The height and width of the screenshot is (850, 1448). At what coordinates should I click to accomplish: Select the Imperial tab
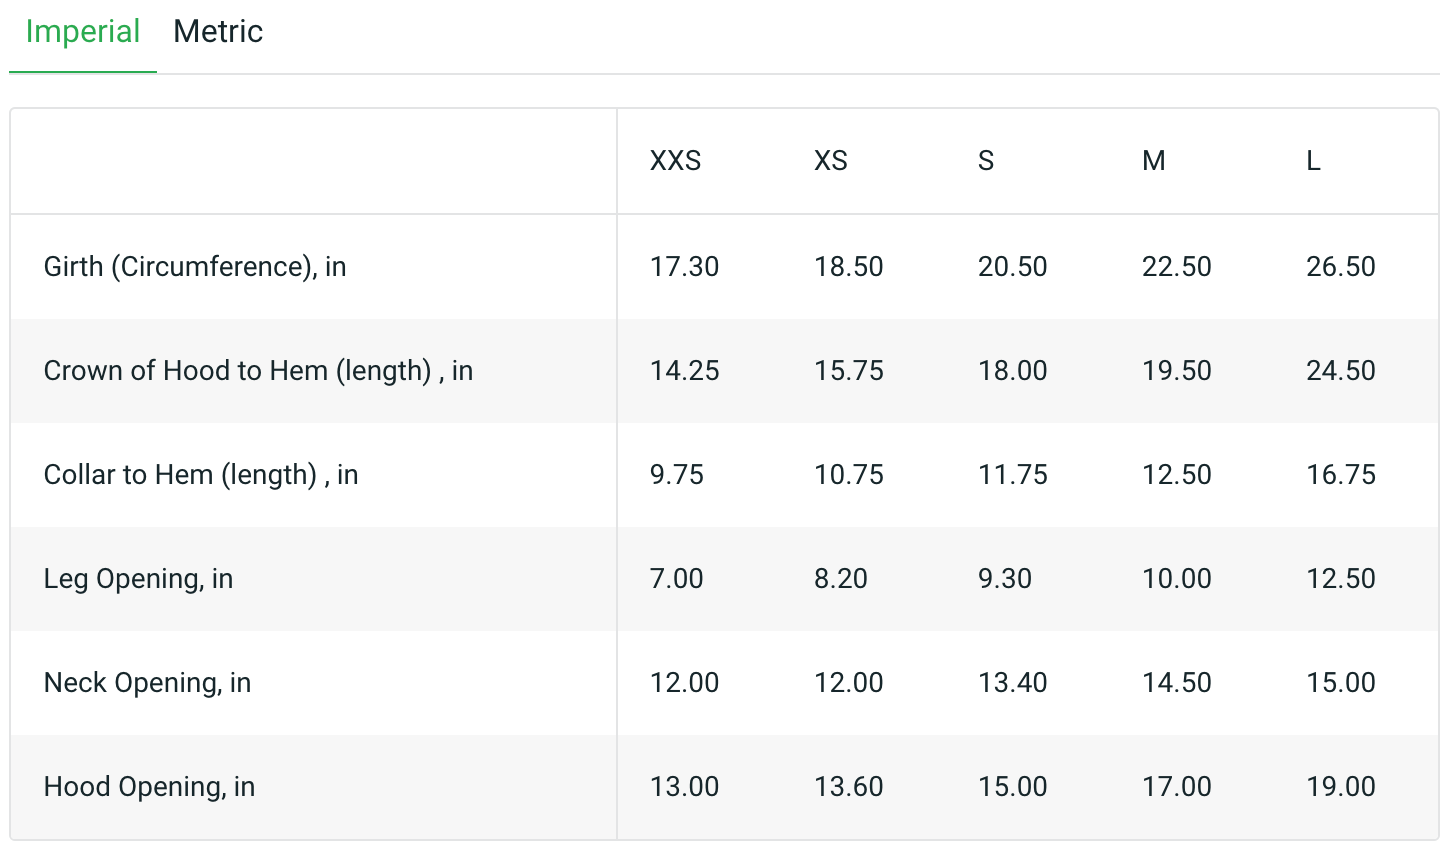tap(83, 32)
